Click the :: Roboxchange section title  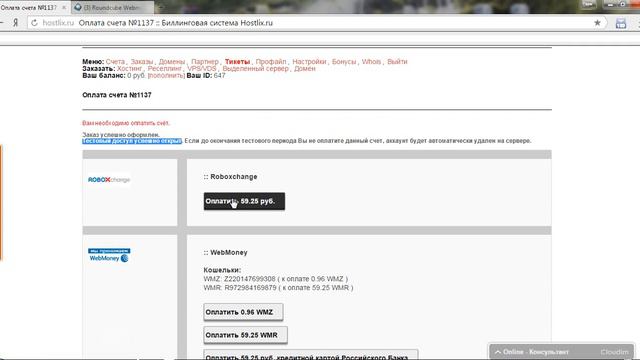point(230,177)
